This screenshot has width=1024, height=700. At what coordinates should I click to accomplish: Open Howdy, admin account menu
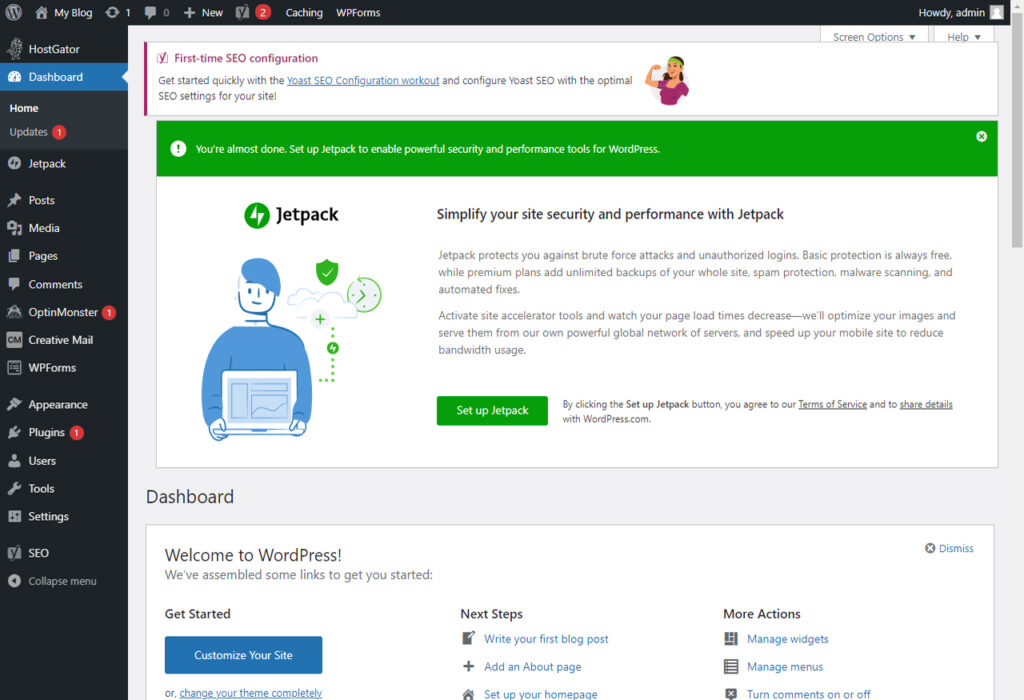click(x=960, y=12)
